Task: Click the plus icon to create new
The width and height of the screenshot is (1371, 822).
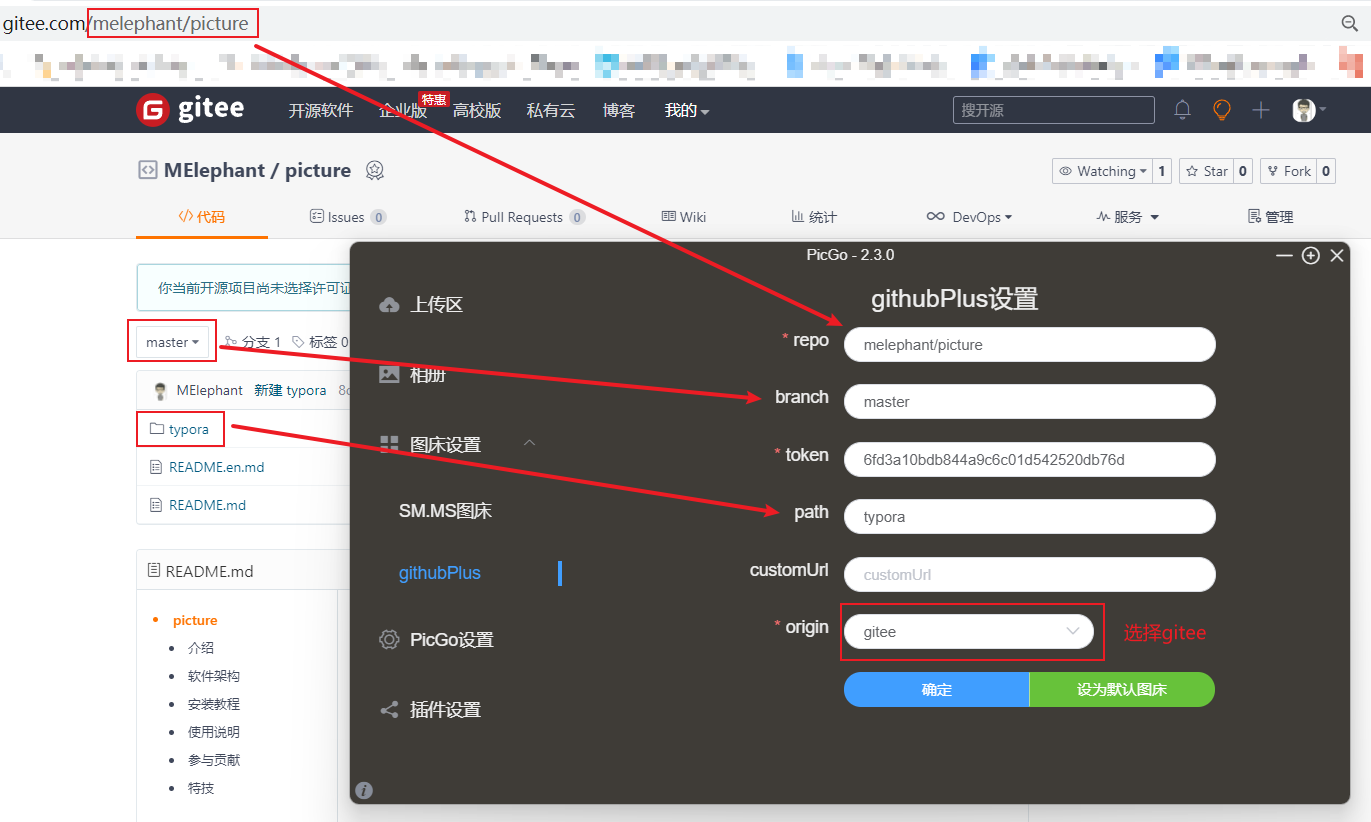Action: (1260, 110)
